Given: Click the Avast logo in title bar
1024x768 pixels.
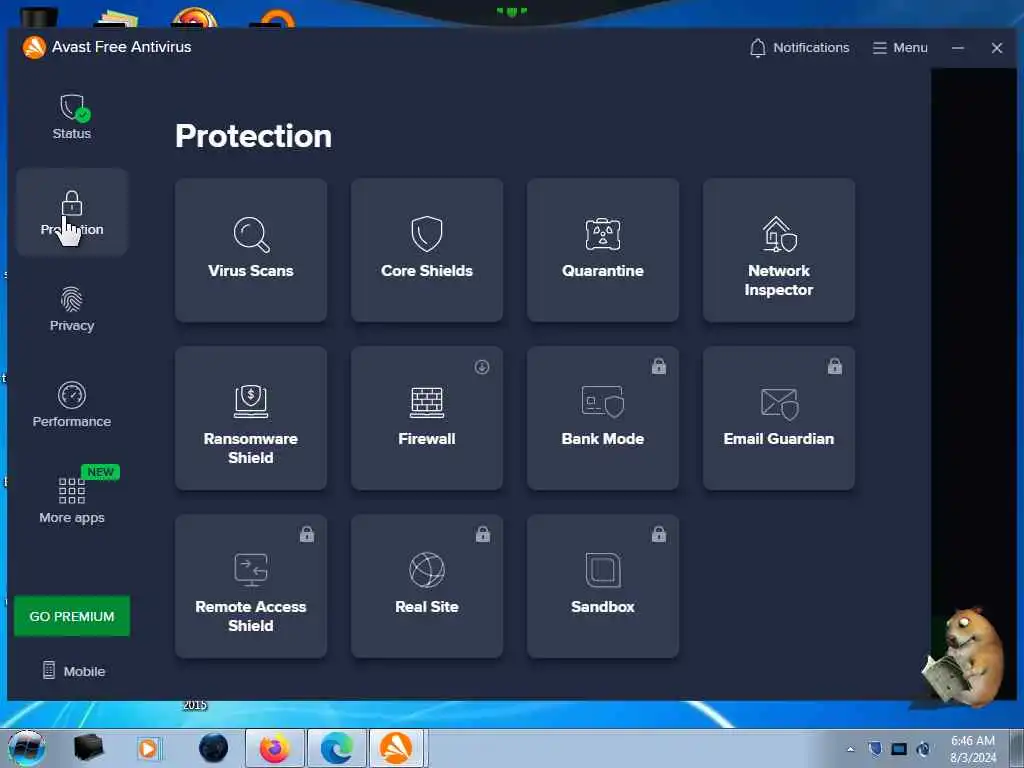Looking at the screenshot, I should click(34, 47).
